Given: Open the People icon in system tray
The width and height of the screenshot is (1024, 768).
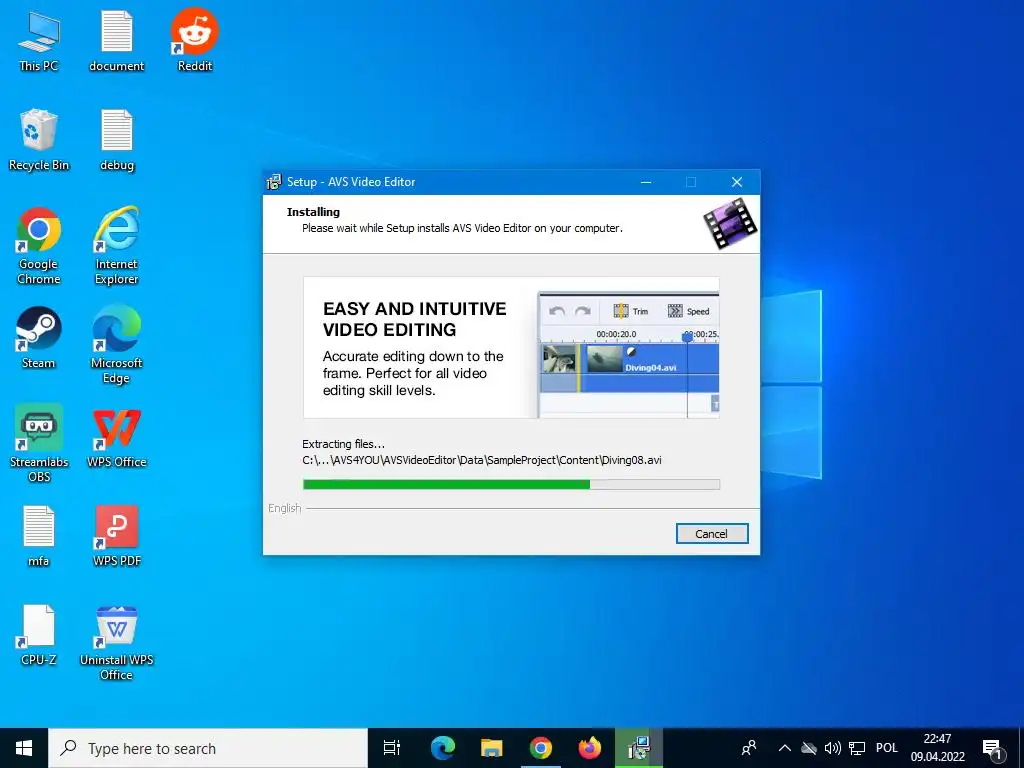Looking at the screenshot, I should click(x=749, y=748).
